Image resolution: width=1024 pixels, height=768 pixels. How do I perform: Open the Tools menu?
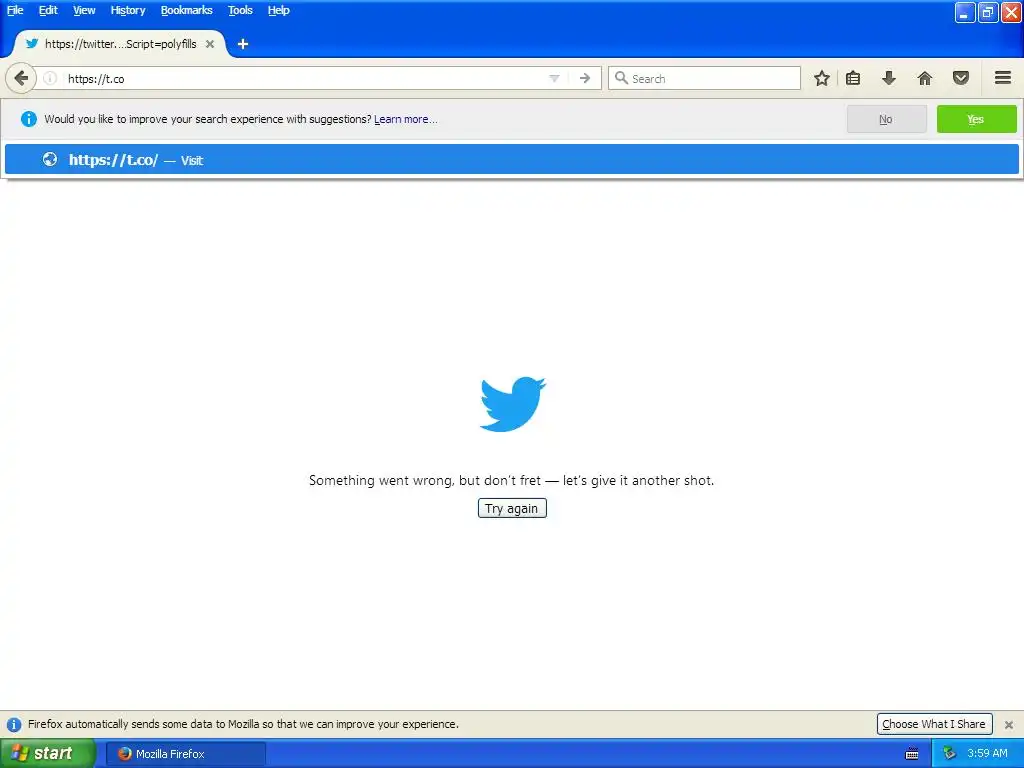coord(240,10)
